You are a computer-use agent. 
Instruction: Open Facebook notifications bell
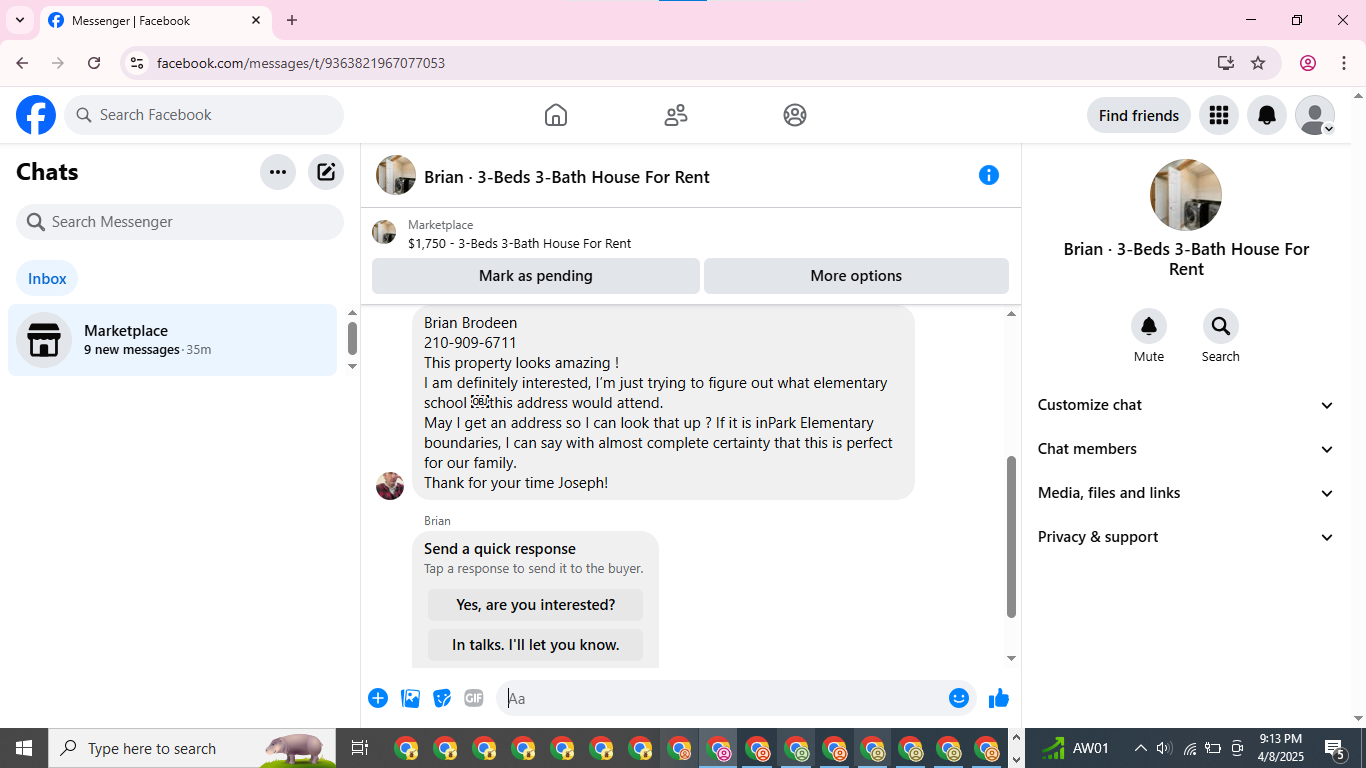[x=1266, y=115]
